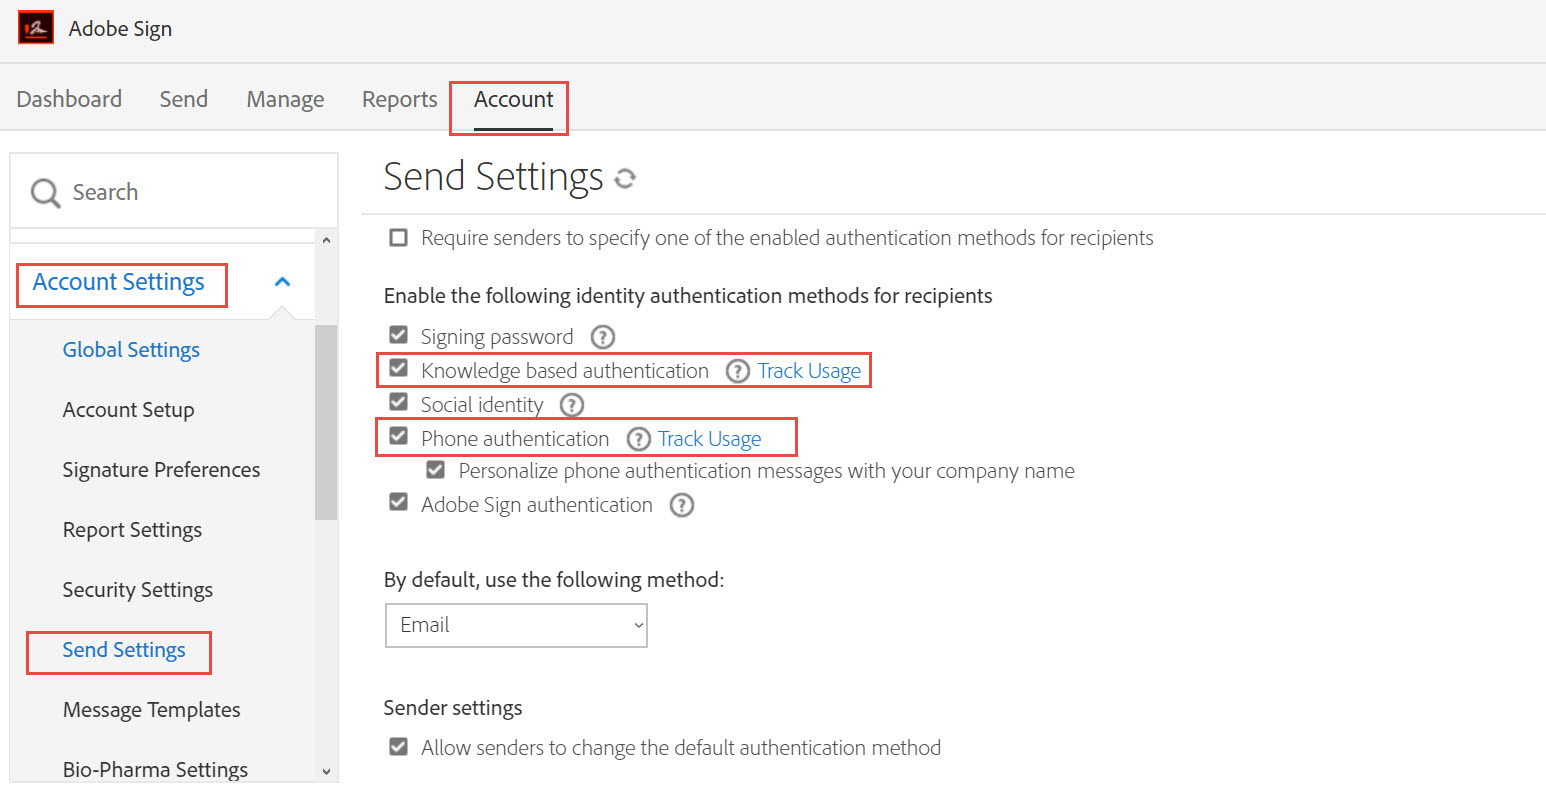Open Track Usage for Knowledge based authentication
The image size is (1546, 801).
point(808,370)
